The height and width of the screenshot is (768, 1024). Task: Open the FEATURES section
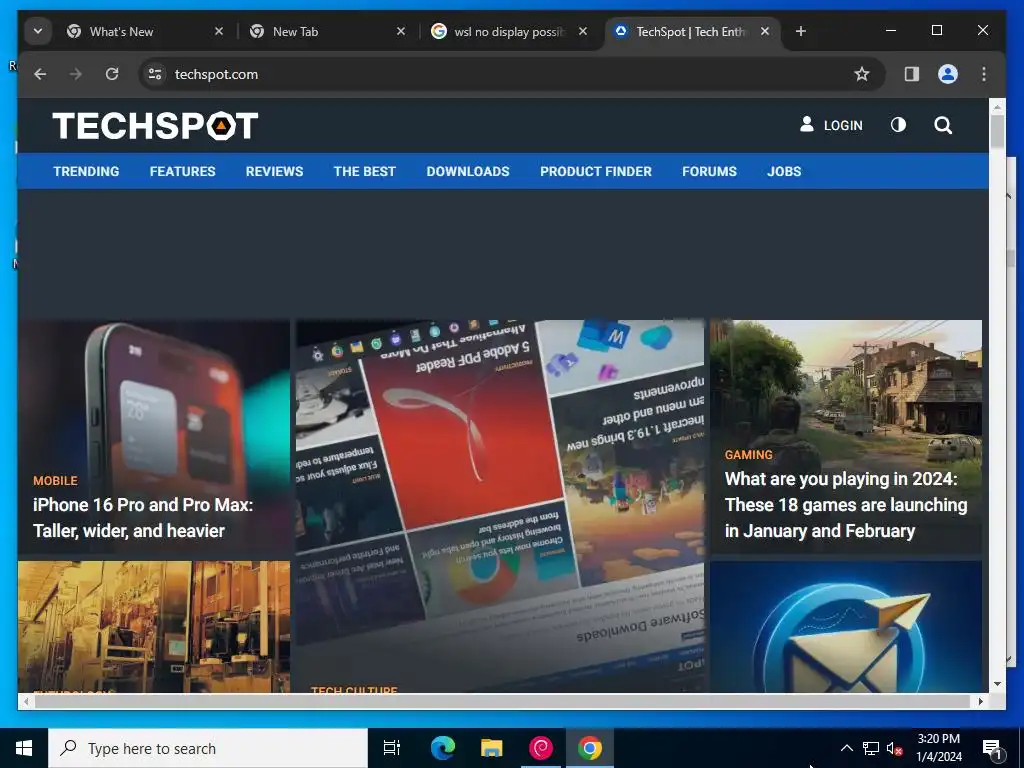tap(182, 171)
